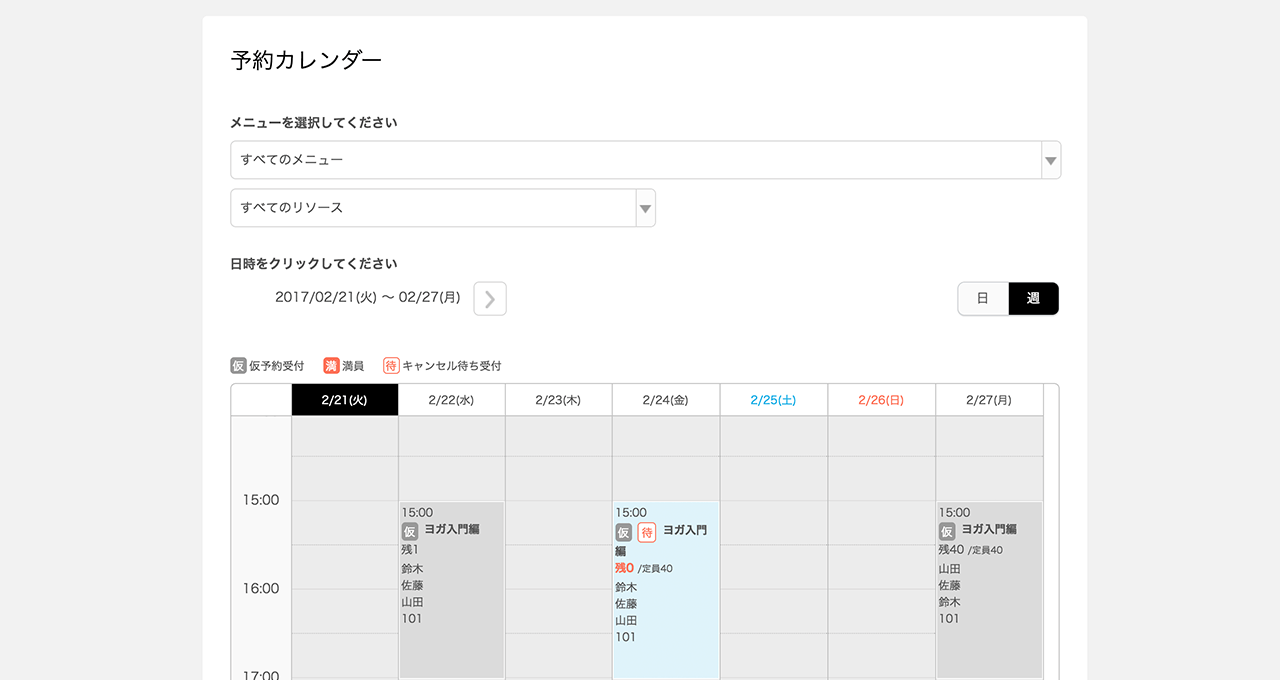The width and height of the screenshot is (1280, 680).
Task: Click the 仮 badge on the 2/24 event
Action: click(623, 532)
